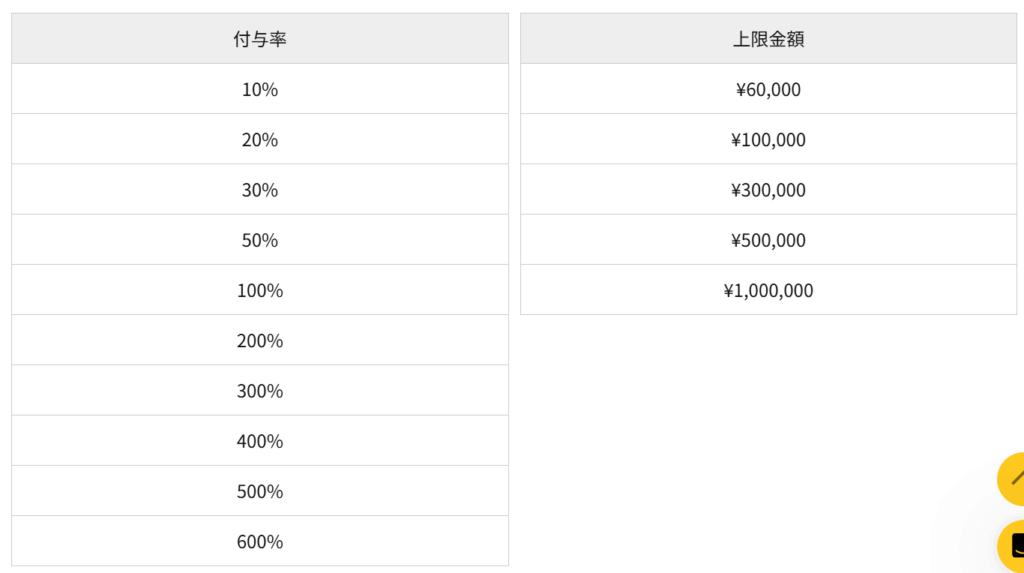Image resolution: width=1024 pixels, height=573 pixels.
Task: Select the 20% rate row
Action: (x=260, y=139)
